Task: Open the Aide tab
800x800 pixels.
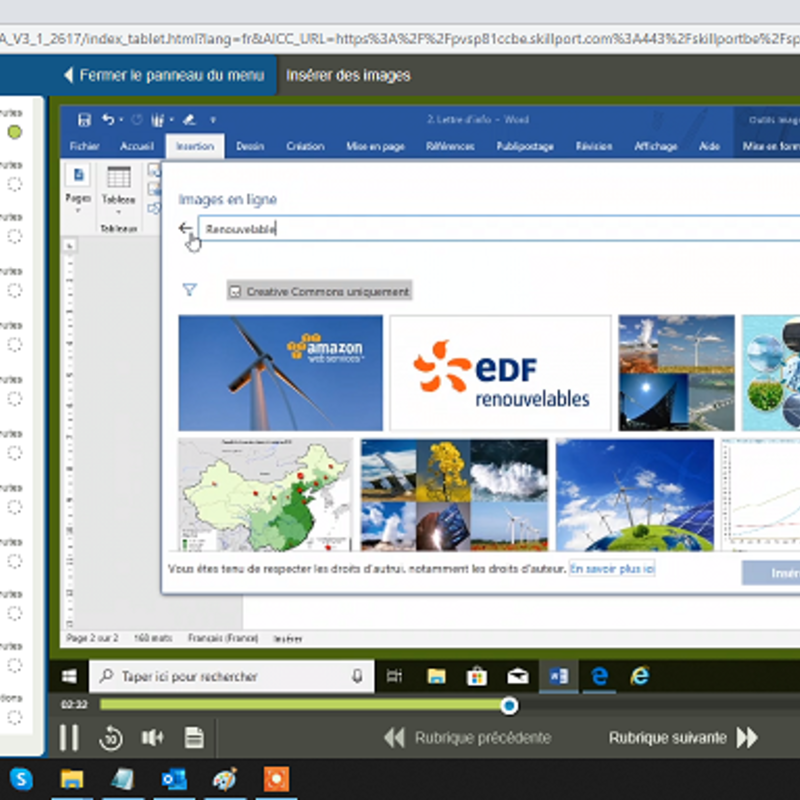Action: click(x=709, y=146)
